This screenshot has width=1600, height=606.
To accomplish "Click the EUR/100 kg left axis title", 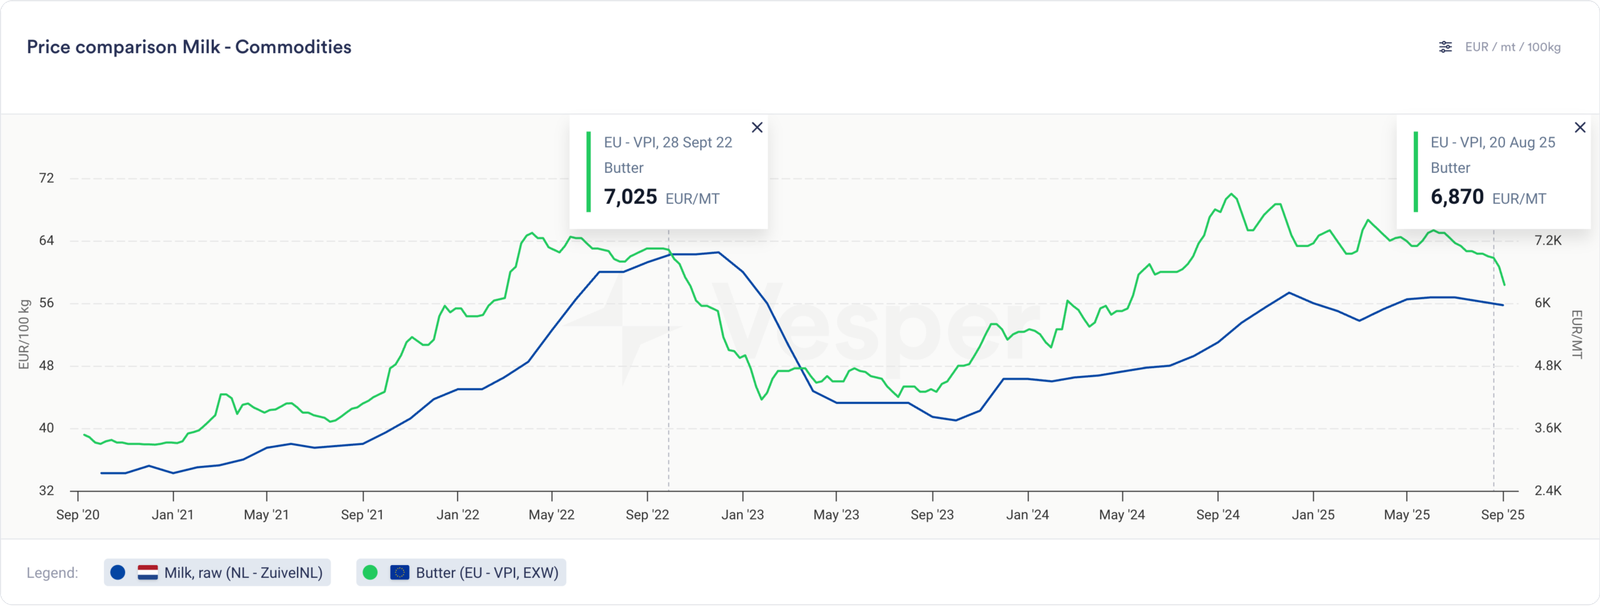I will [x=24, y=334].
